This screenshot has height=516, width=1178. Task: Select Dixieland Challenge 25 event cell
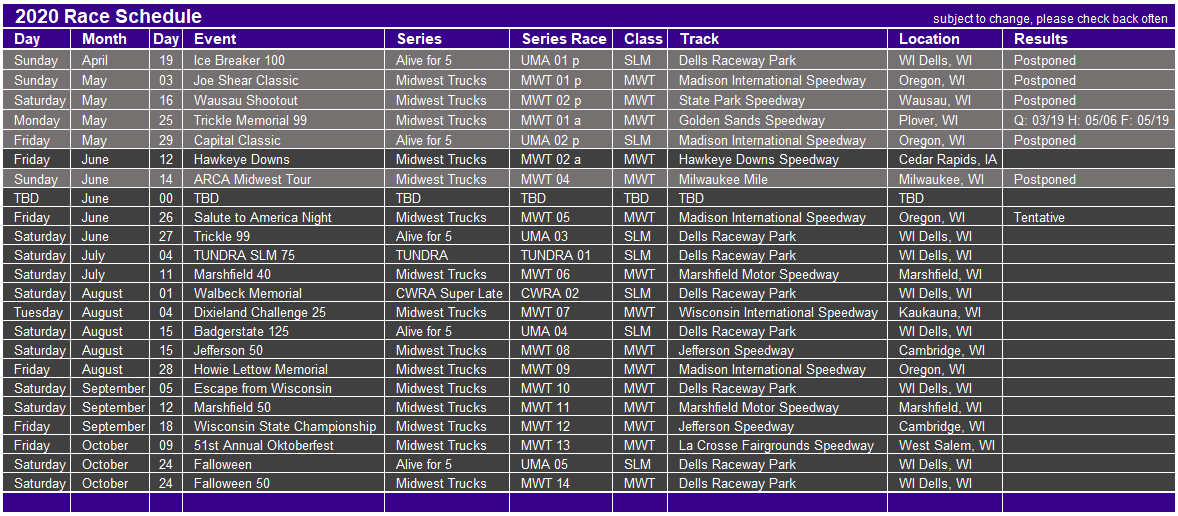coord(283,312)
